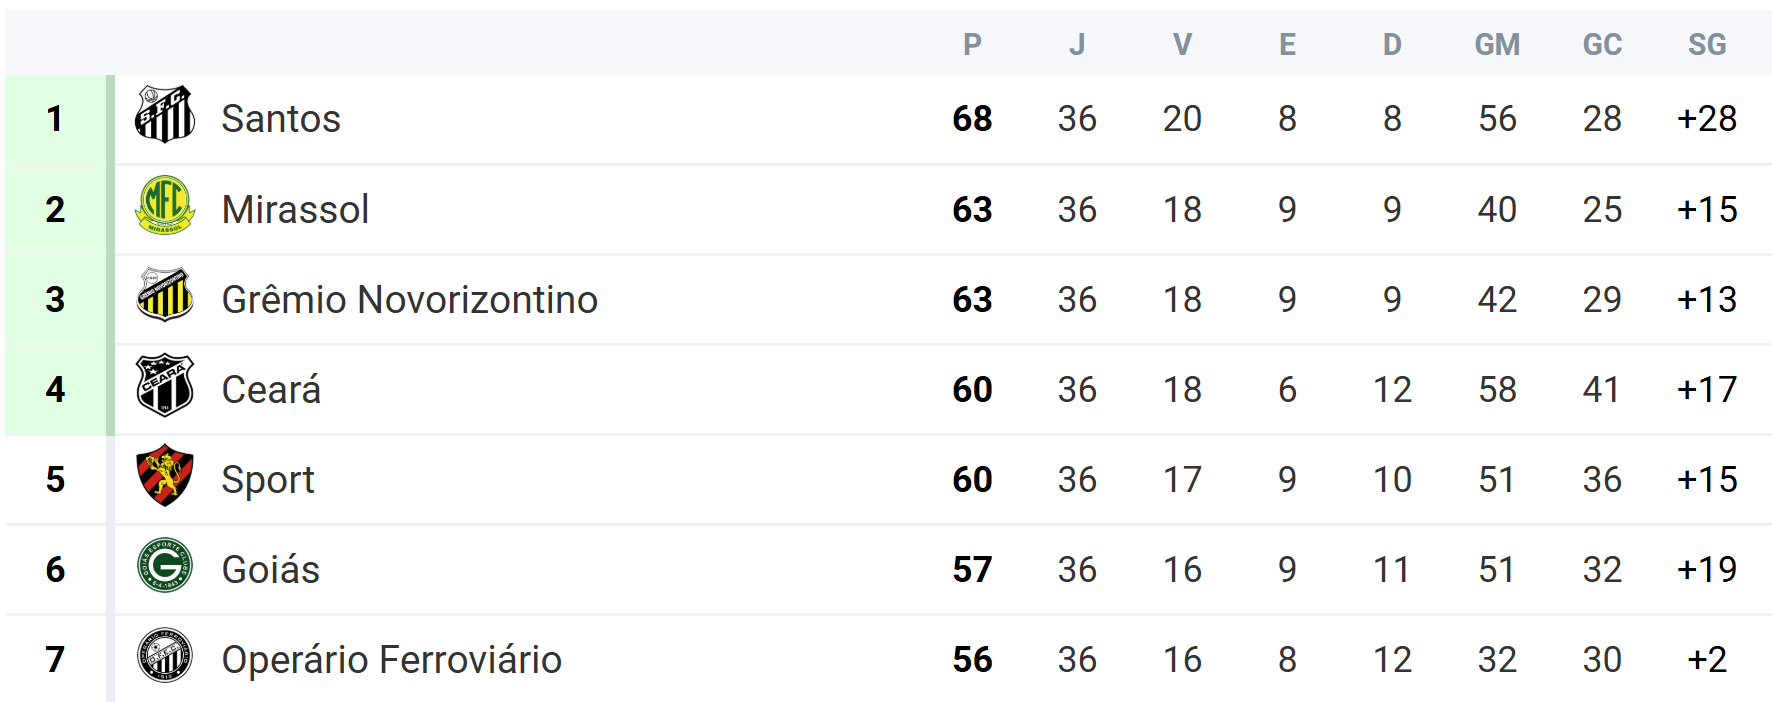Select the Sport team name
This screenshot has height=702, width=1772.
pyautogui.click(x=267, y=480)
